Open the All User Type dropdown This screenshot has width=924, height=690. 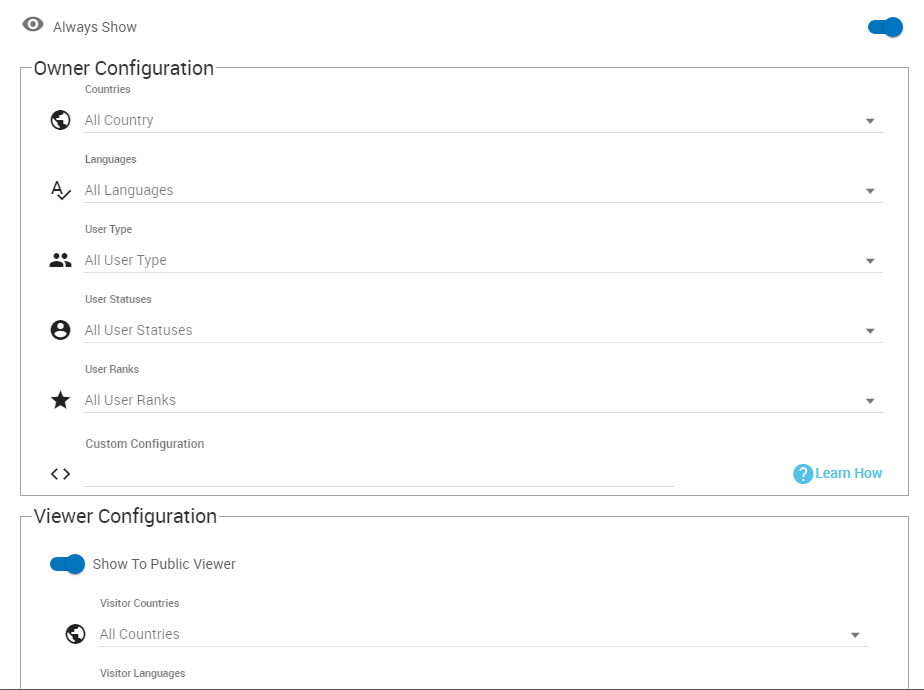tap(480, 261)
